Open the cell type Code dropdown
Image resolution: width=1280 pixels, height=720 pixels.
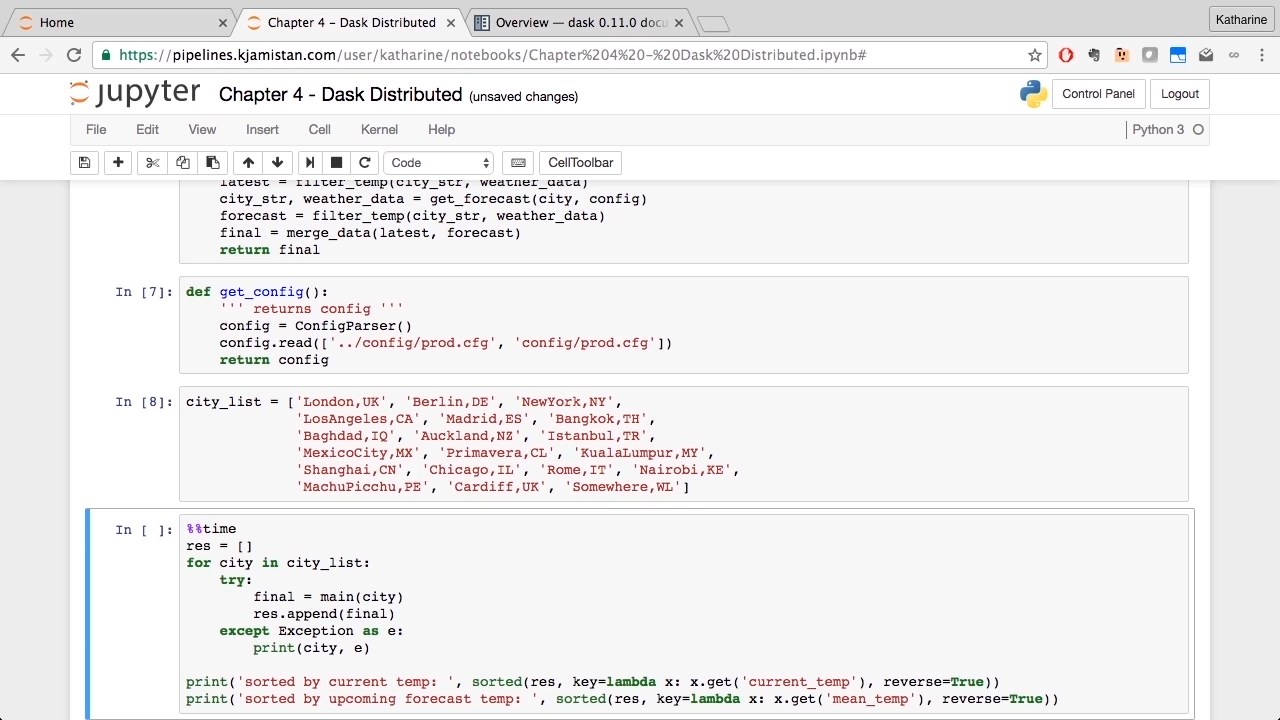440,163
